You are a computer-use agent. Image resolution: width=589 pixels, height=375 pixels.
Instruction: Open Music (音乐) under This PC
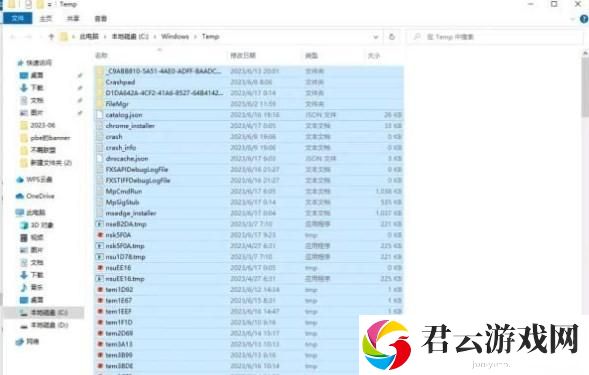(x=37, y=287)
